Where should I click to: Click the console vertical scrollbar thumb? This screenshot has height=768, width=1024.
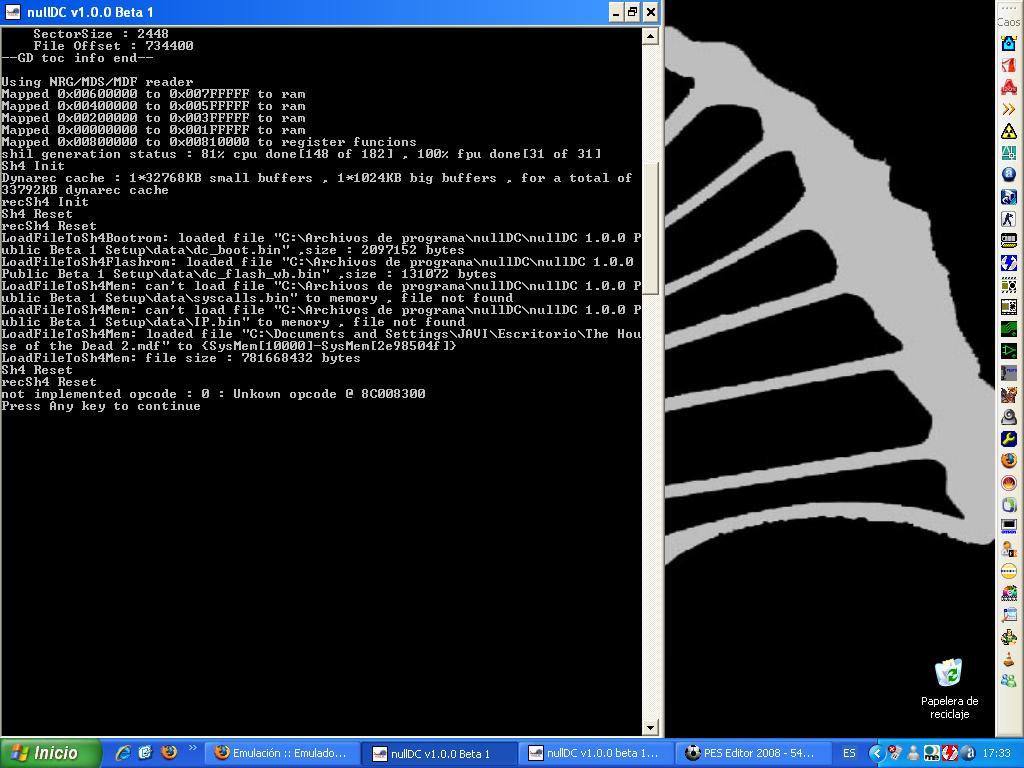point(650,227)
